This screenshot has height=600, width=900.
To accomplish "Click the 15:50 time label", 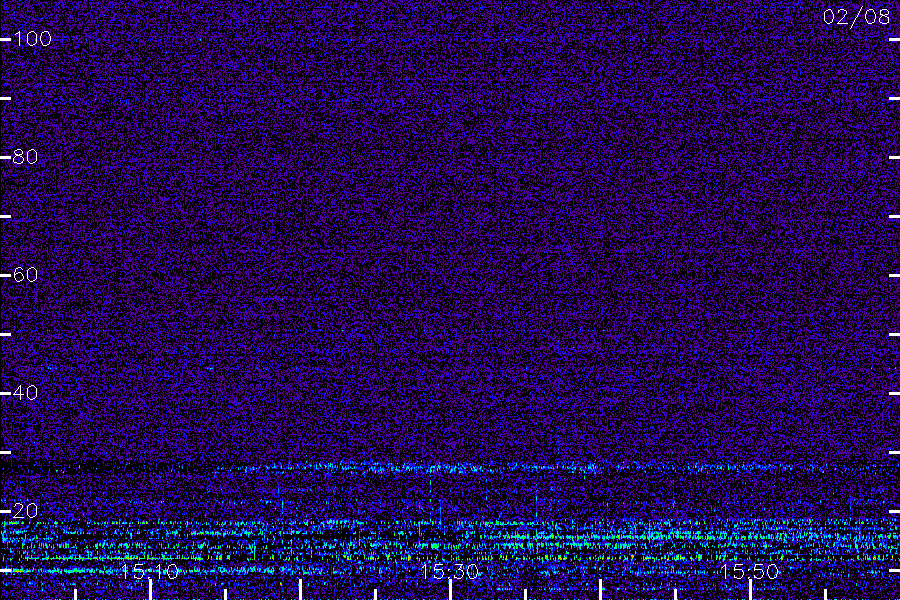I will 750,572.
